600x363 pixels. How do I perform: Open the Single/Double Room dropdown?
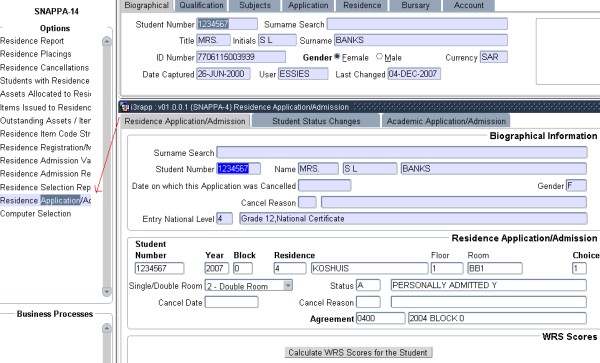click(x=288, y=285)
